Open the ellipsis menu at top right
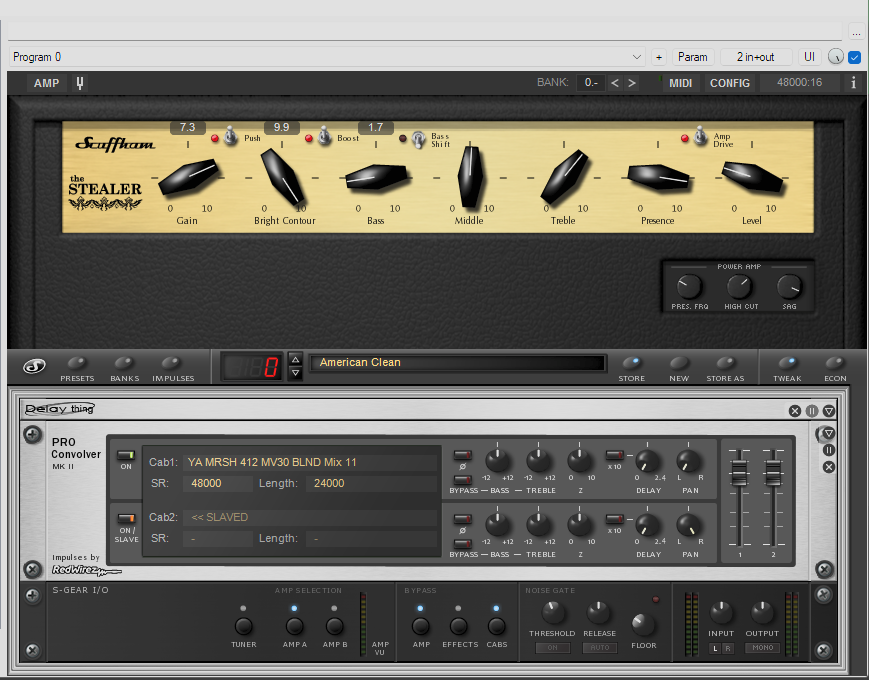This screenshot has width=869, height=680. point(856,33)
